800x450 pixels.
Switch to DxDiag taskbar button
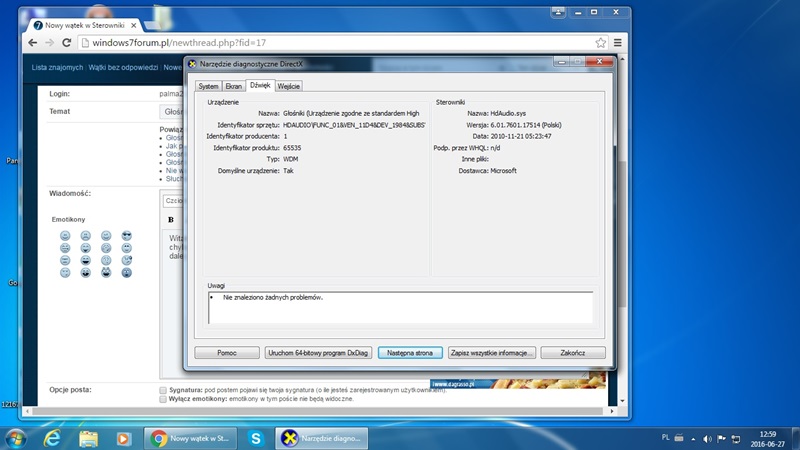(x=322, y=438)
